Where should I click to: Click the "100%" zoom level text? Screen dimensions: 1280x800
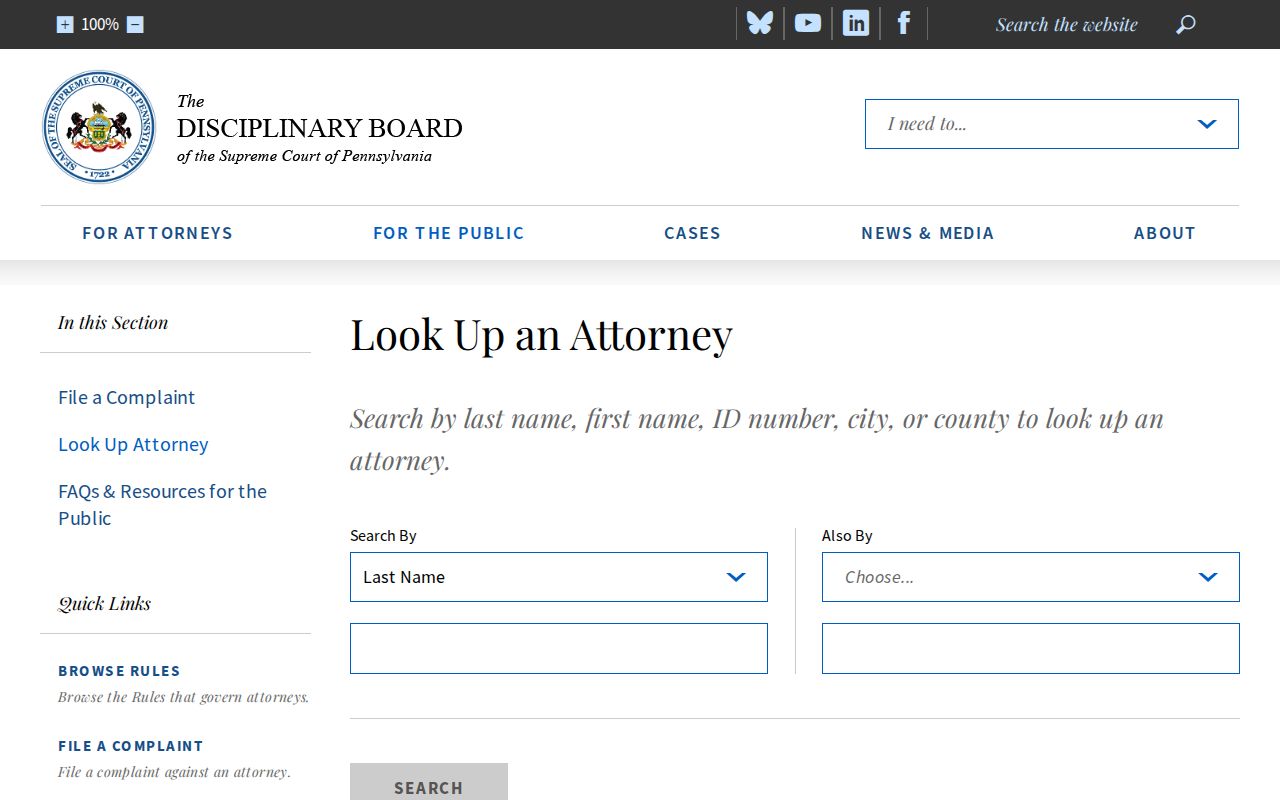coord(100,24)
